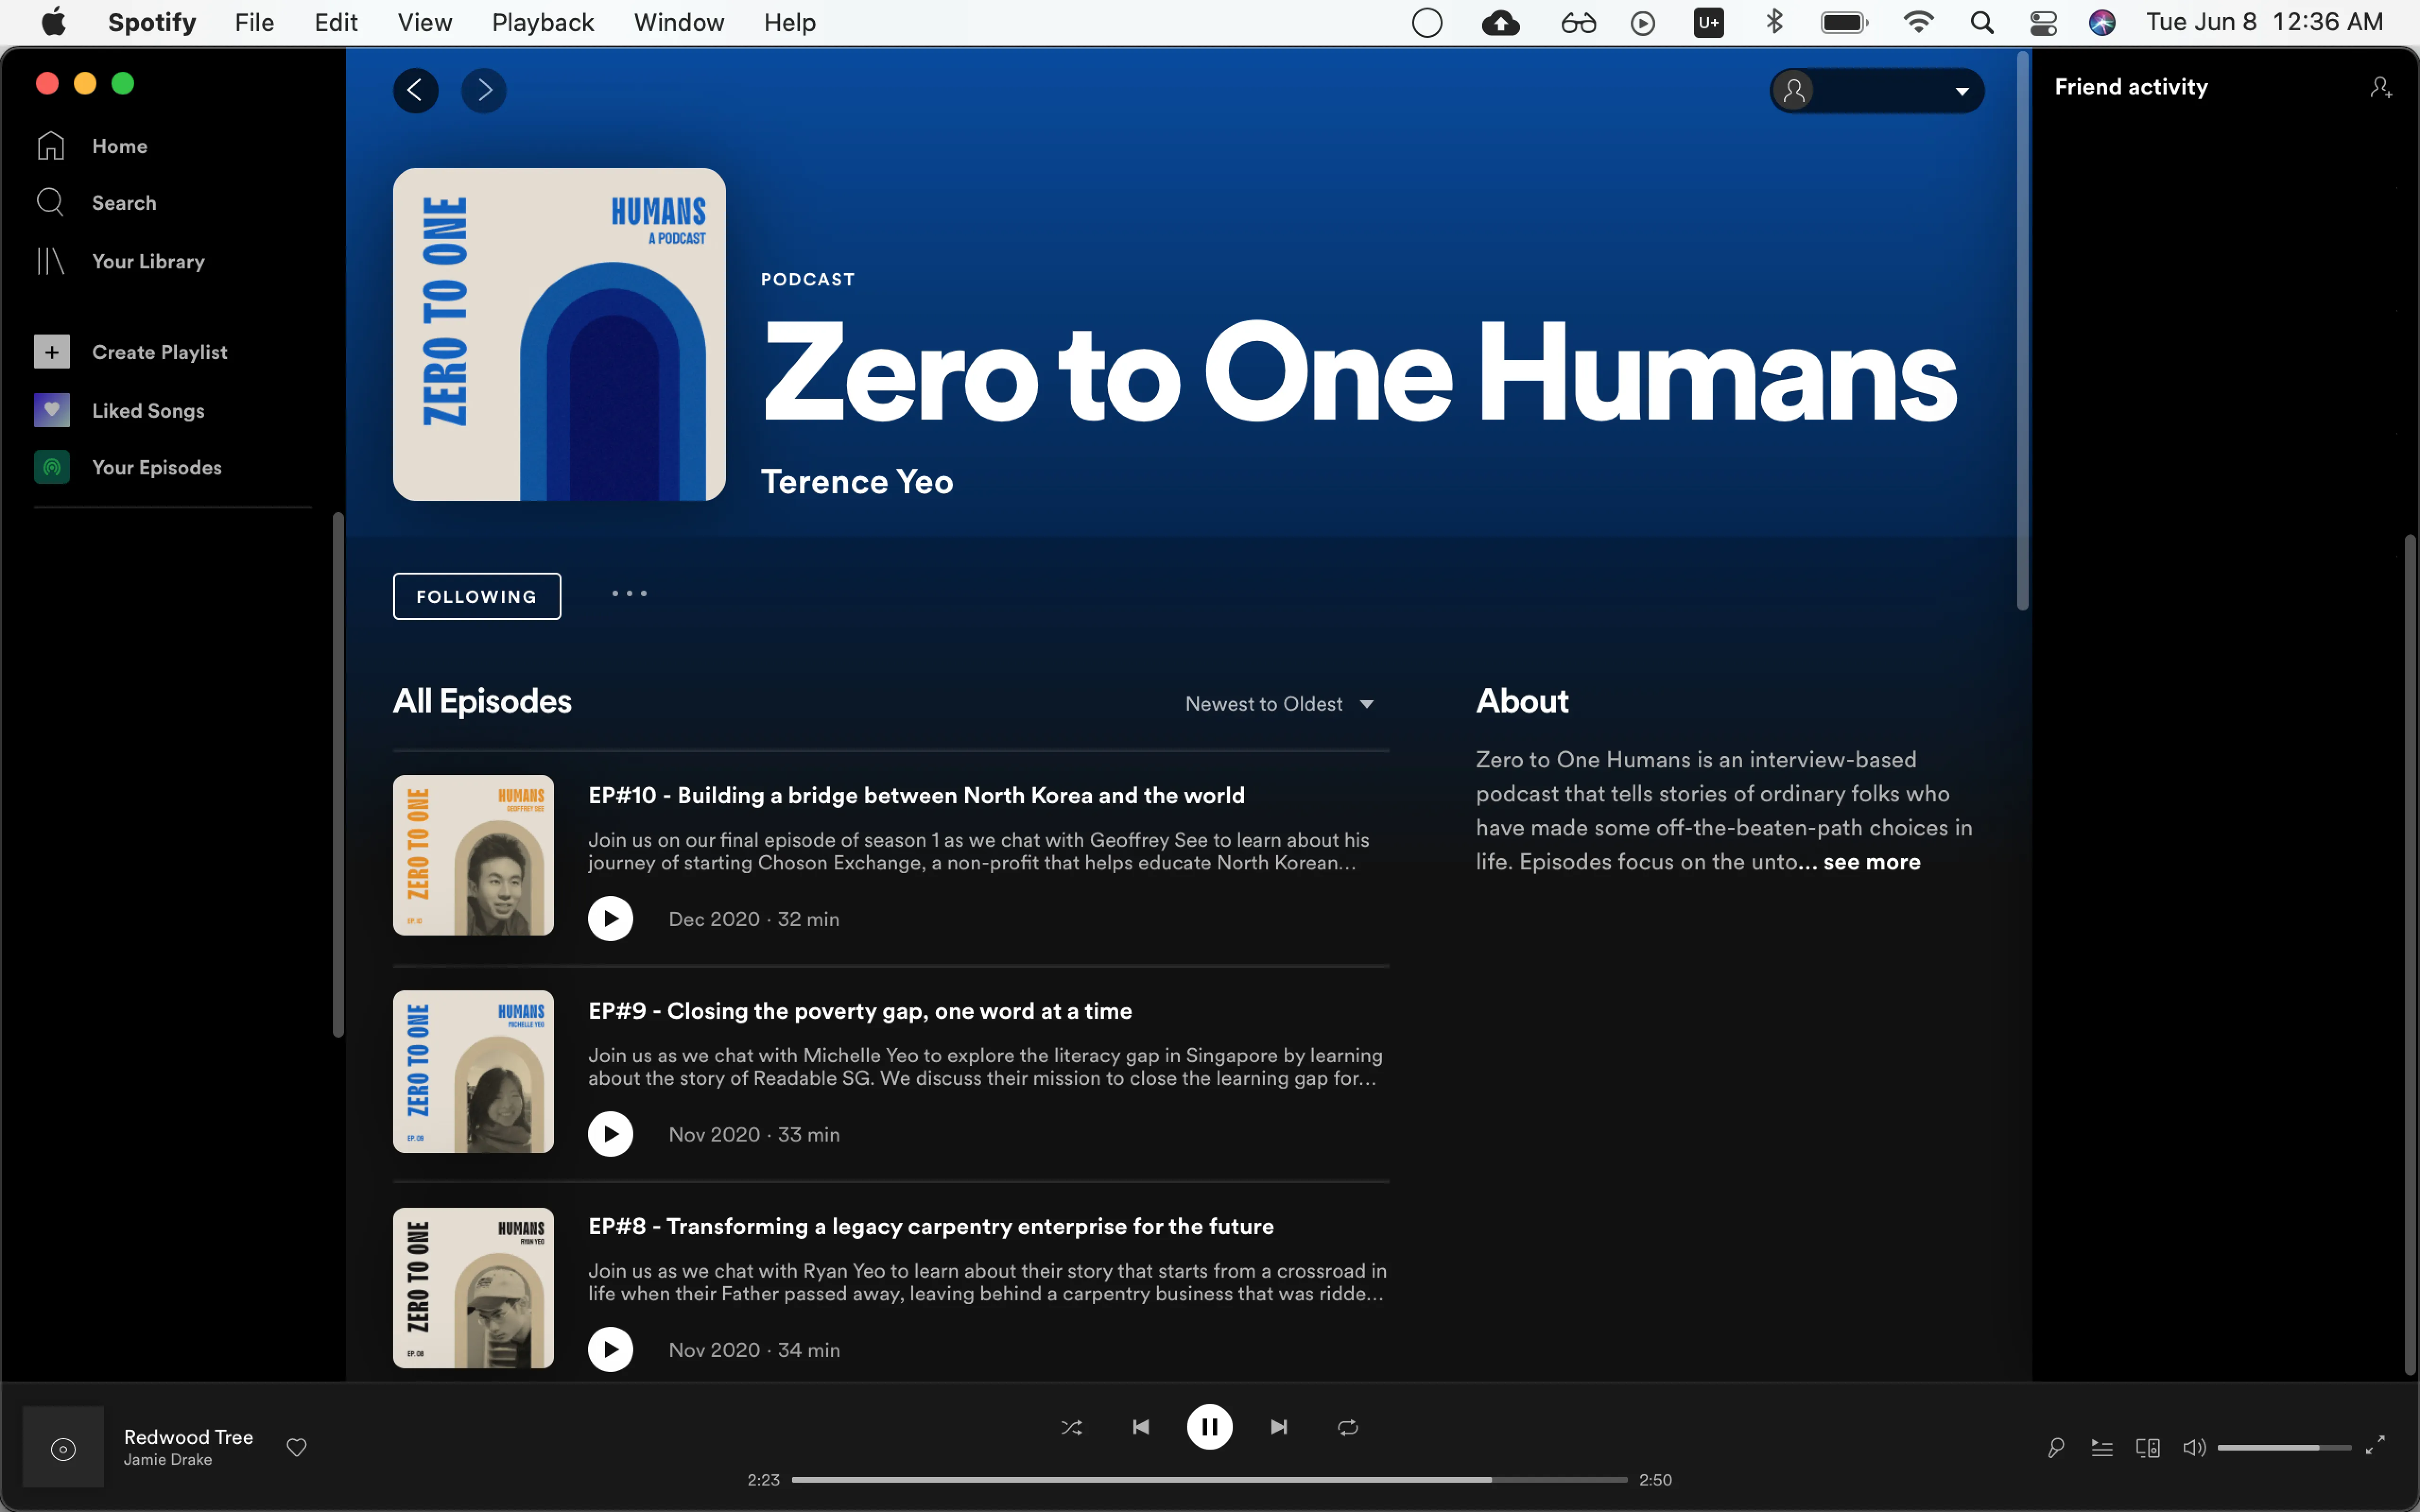
Task: Toggle repeat mode
Action: click(x=1348, y=1427)
